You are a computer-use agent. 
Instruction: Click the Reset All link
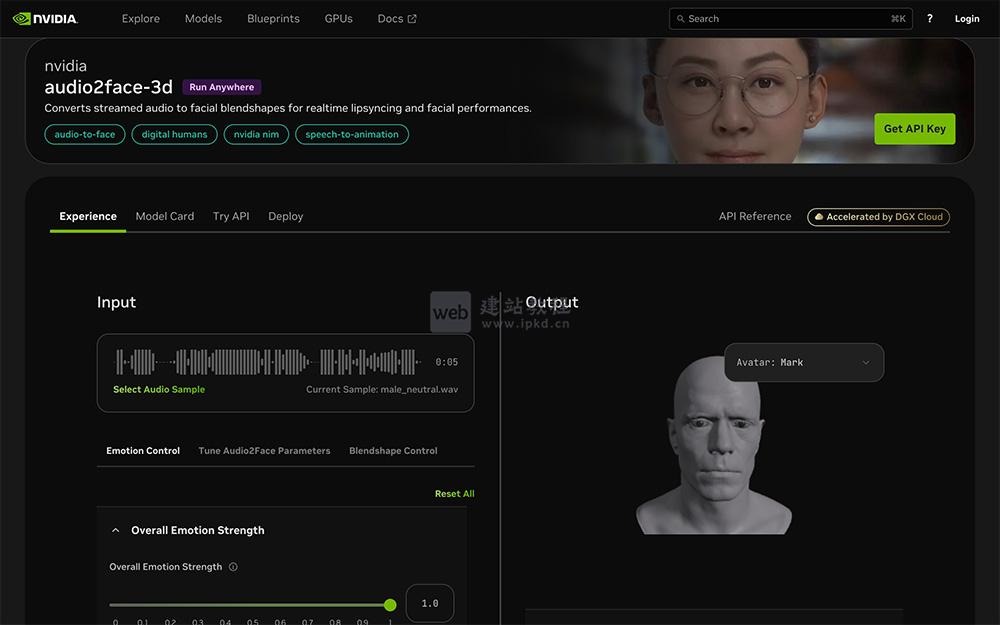(x=454, y=493)
